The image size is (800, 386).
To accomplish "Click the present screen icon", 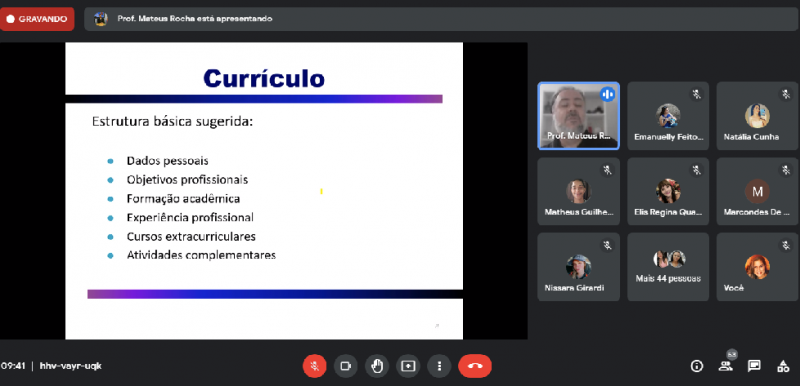I will [x=408, y=366].
